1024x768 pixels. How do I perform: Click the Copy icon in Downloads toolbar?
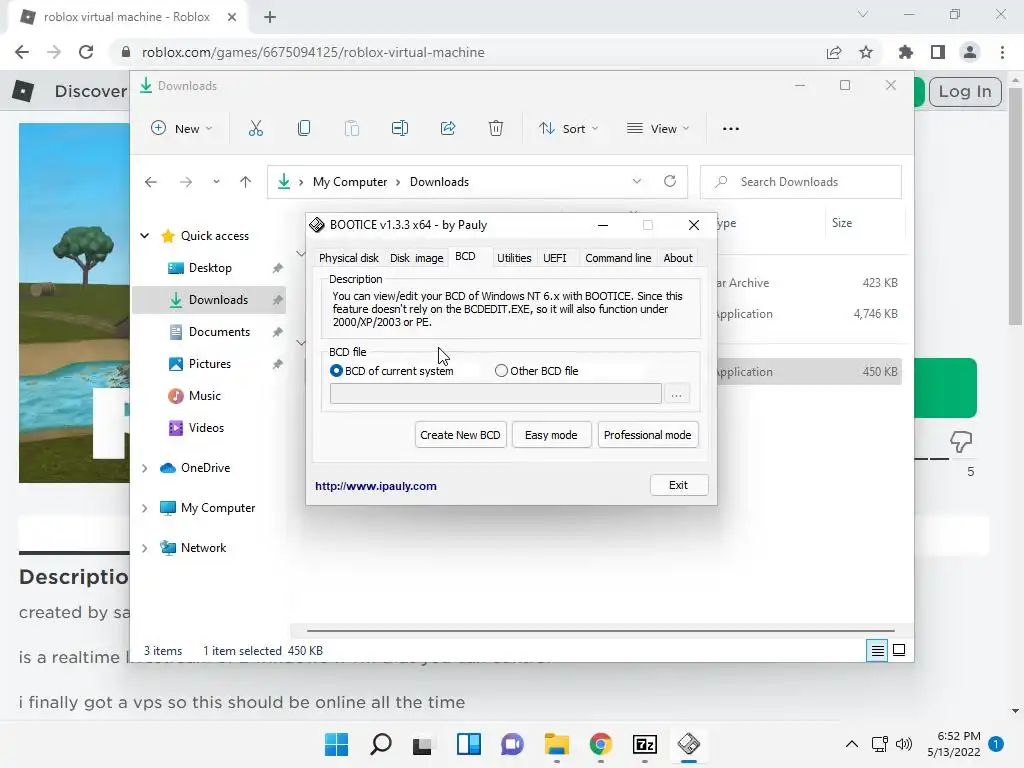[x=304, y=129]
